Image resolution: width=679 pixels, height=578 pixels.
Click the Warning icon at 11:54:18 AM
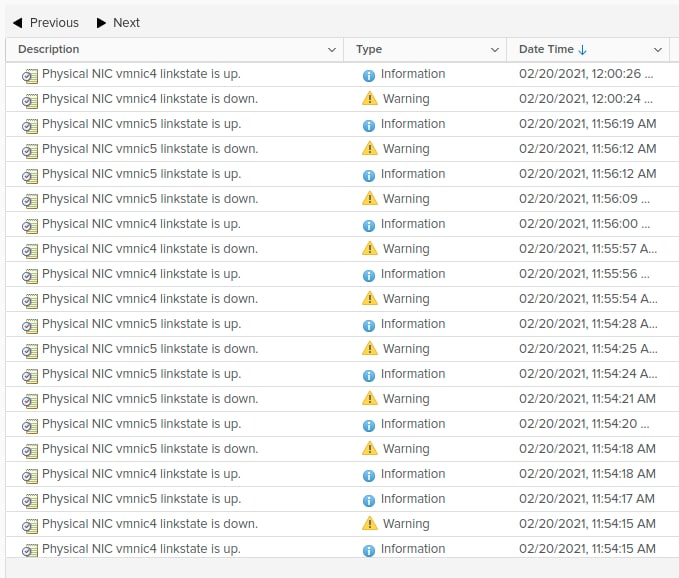coord(369,448)
